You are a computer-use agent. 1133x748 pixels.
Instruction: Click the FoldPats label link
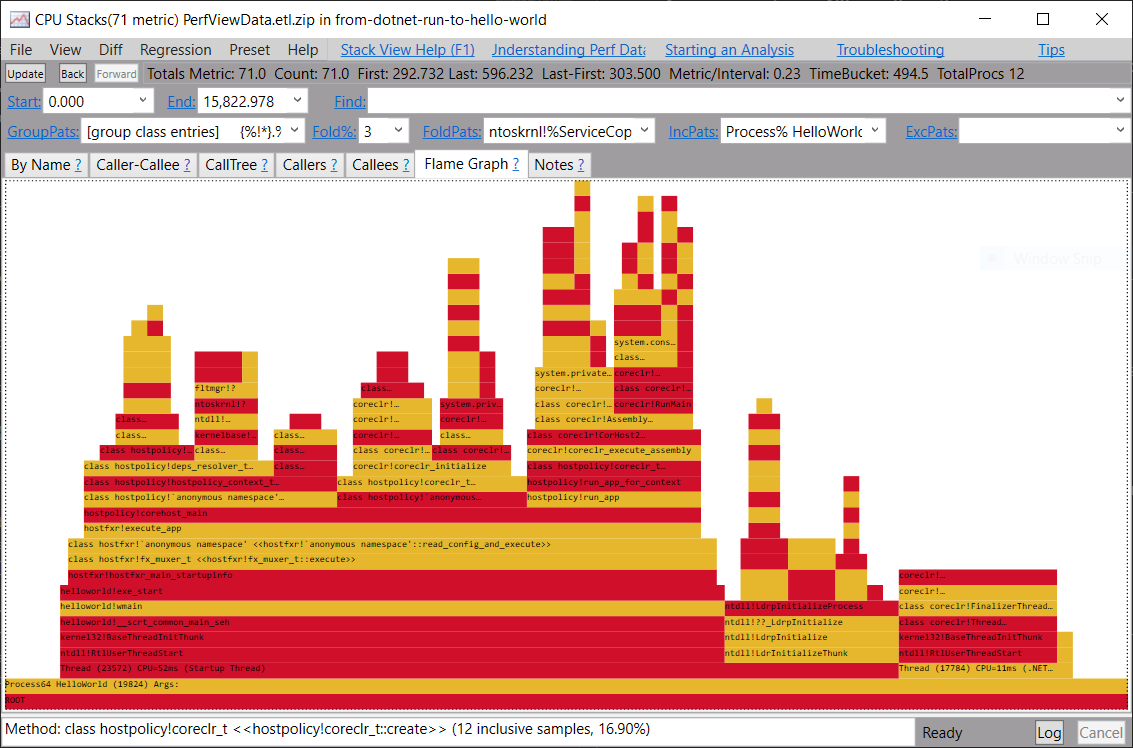452,132
